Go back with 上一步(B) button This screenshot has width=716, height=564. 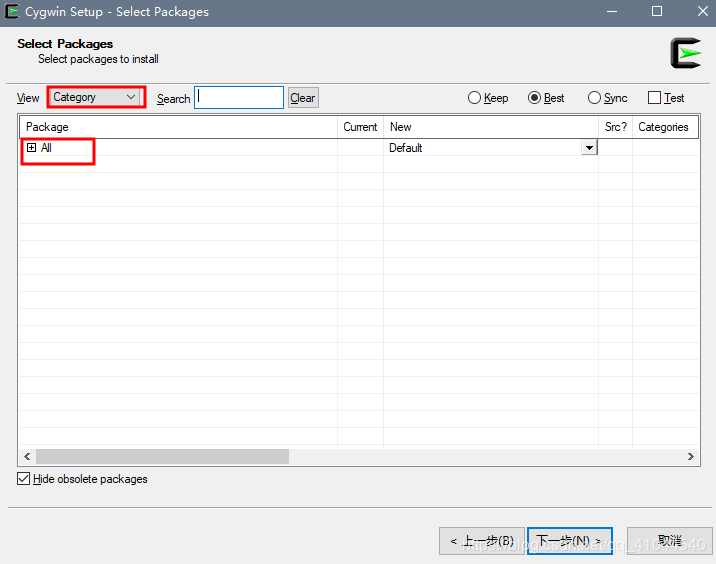482,541
